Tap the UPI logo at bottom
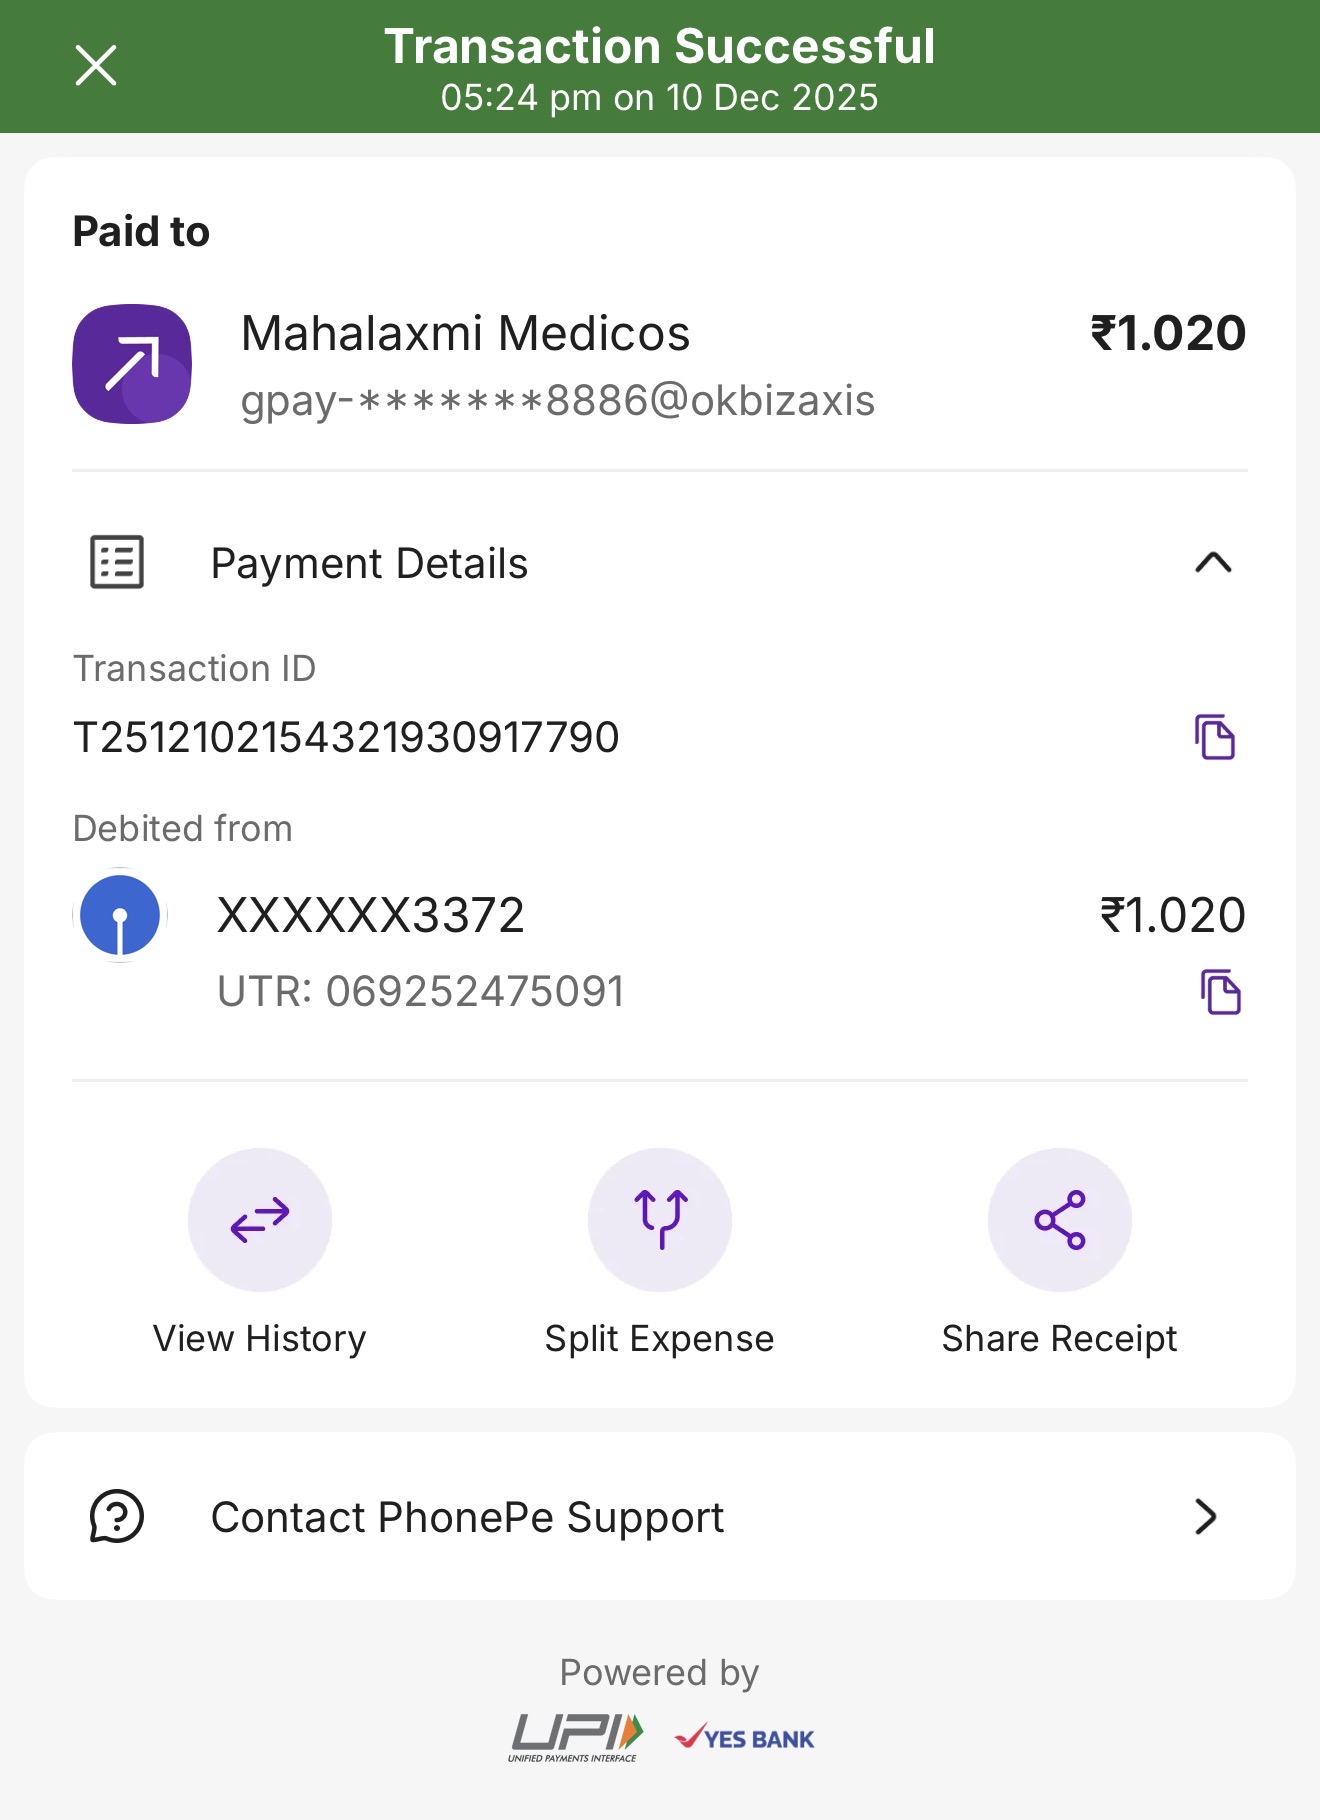This screenshot has height=1820, width=1320. 576,1737
